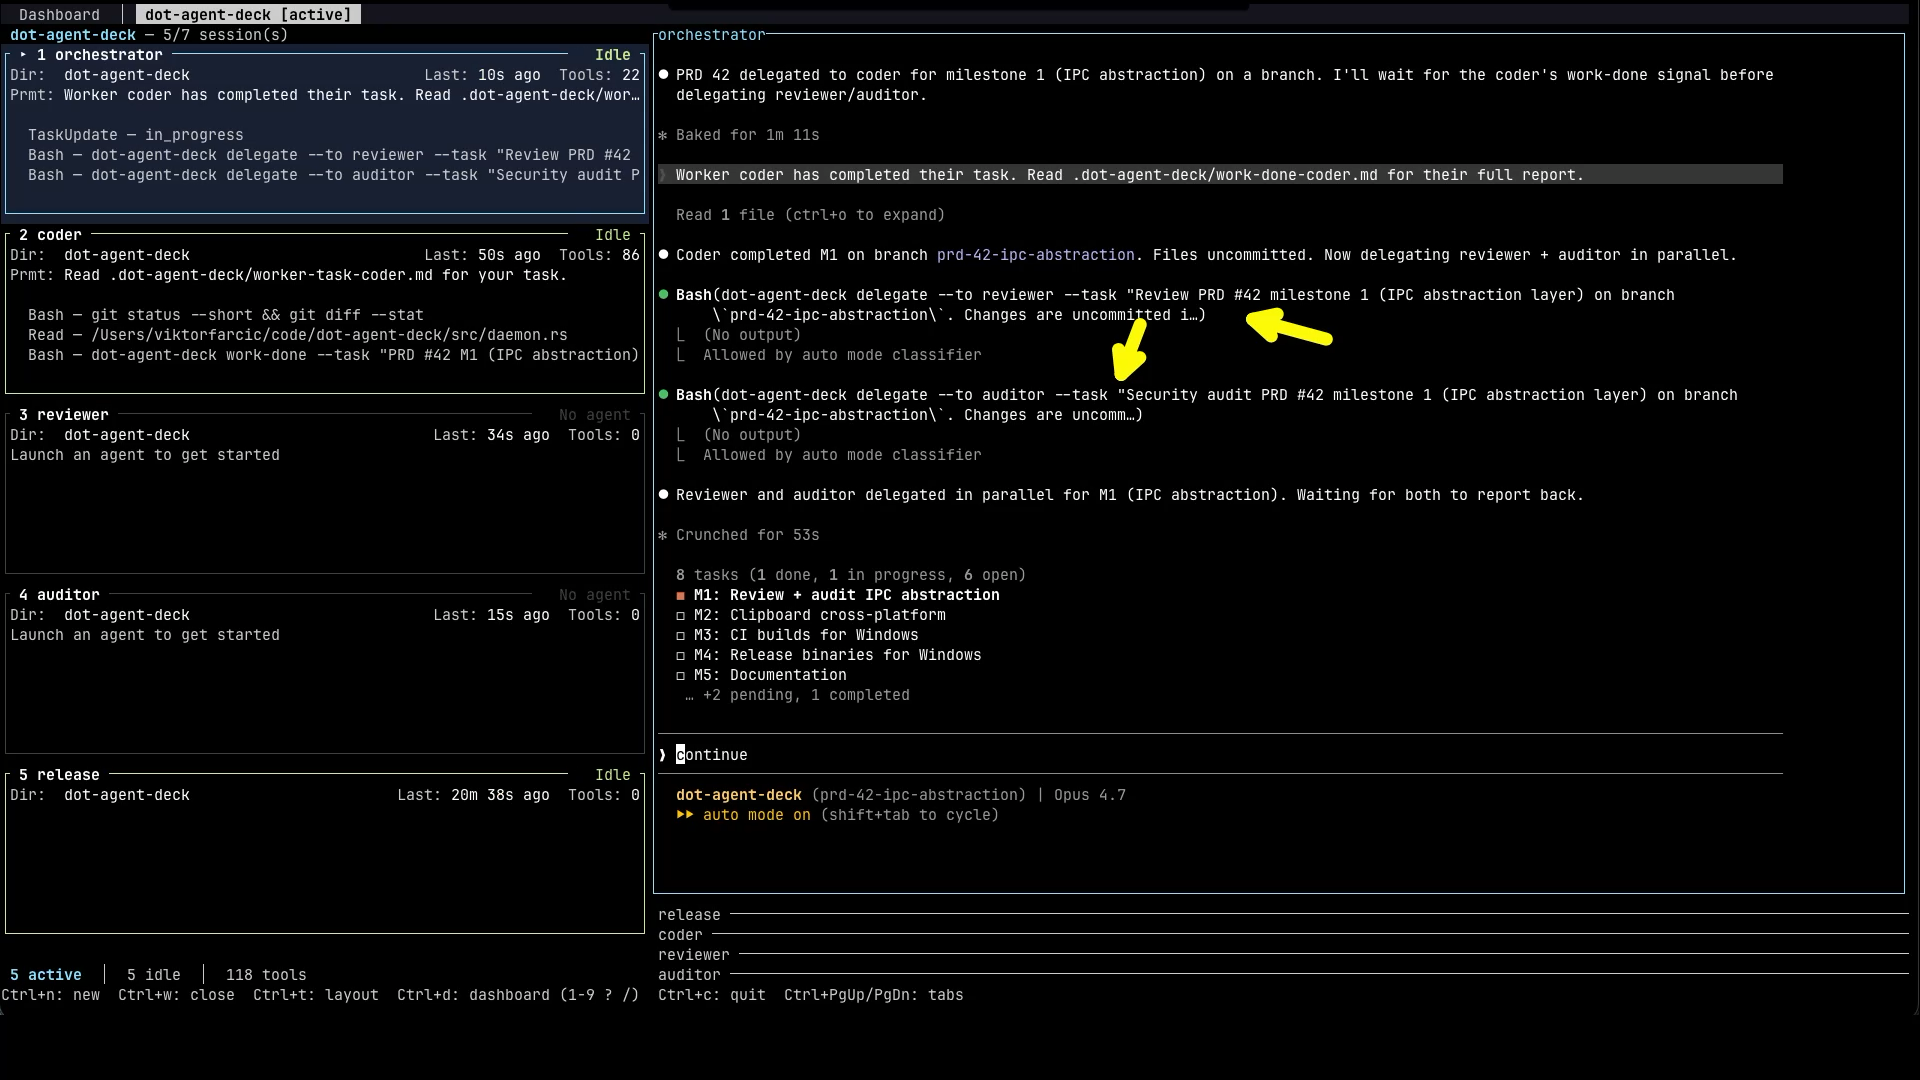Viewport: 1920px width, 1080px height.
Task: Click the Idle status on orchestrator card
Action: click(613, 55)
